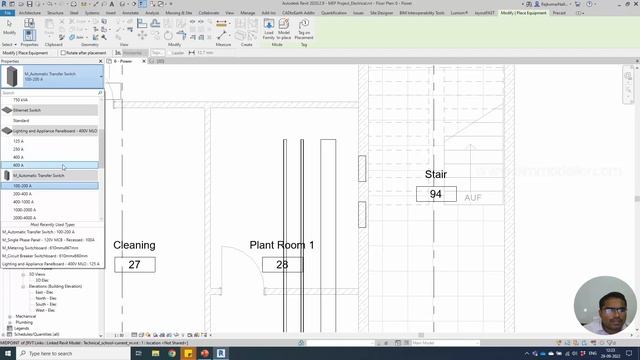Open the Manage ribbon tab
Image resolution: width=640 pixels, height=360 pixels.
247,13
